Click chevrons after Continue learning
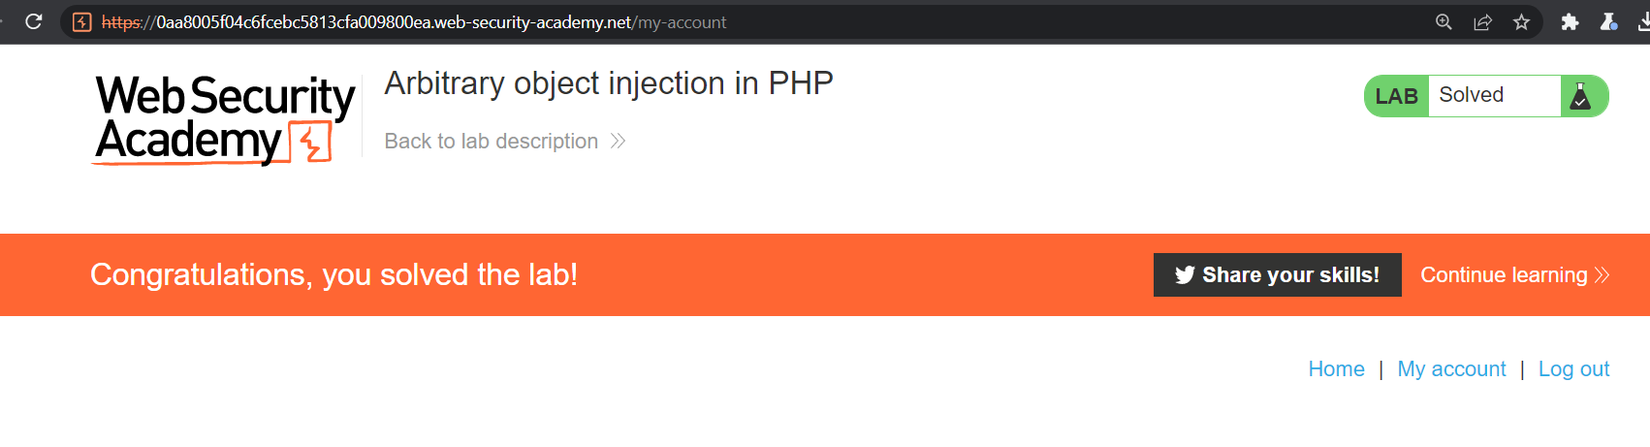The height and width of the screenshot is (447, 1650). click(x=1602, y=275)
